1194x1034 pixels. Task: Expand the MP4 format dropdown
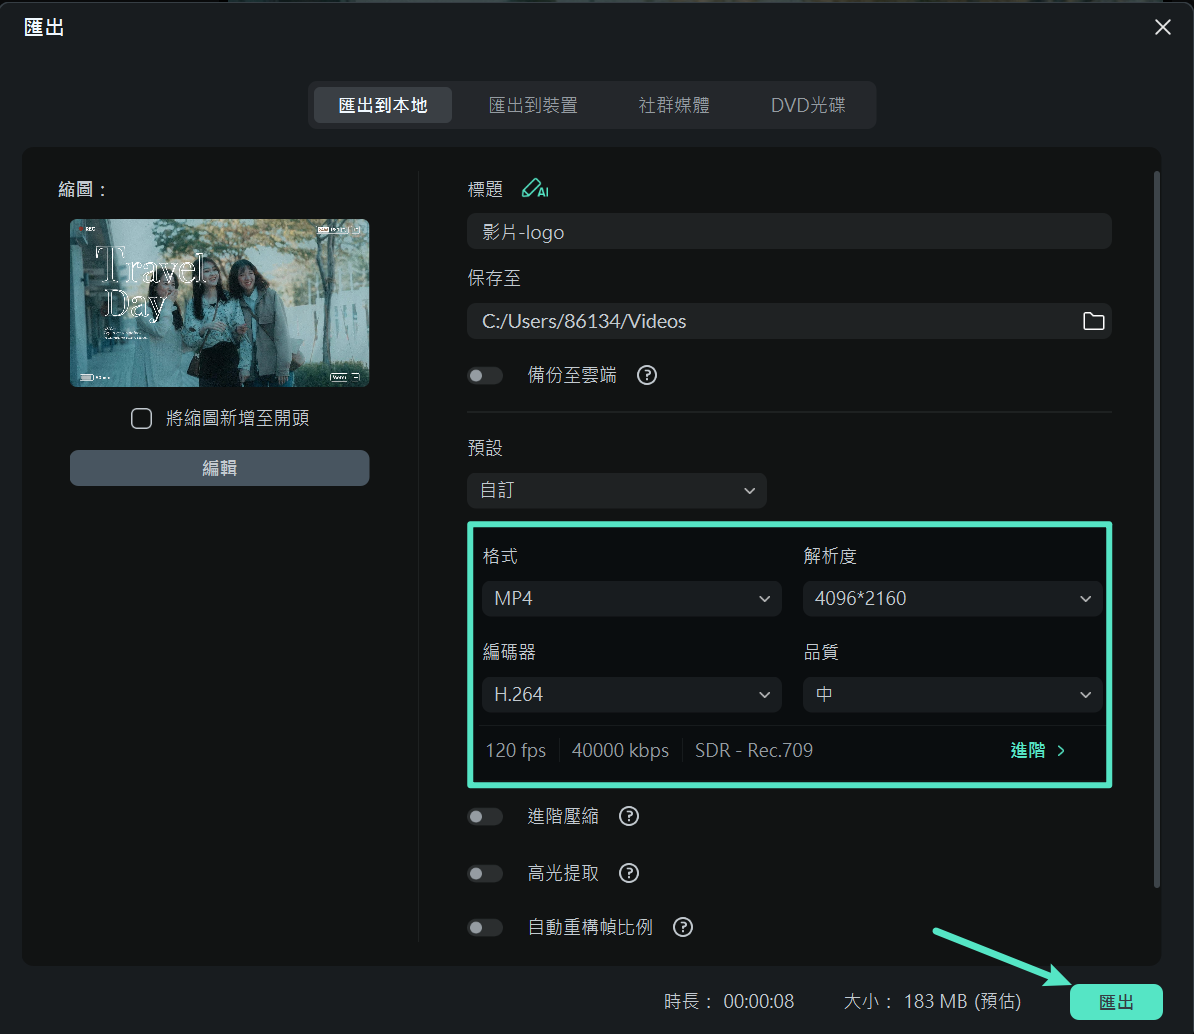pos(631,599)
